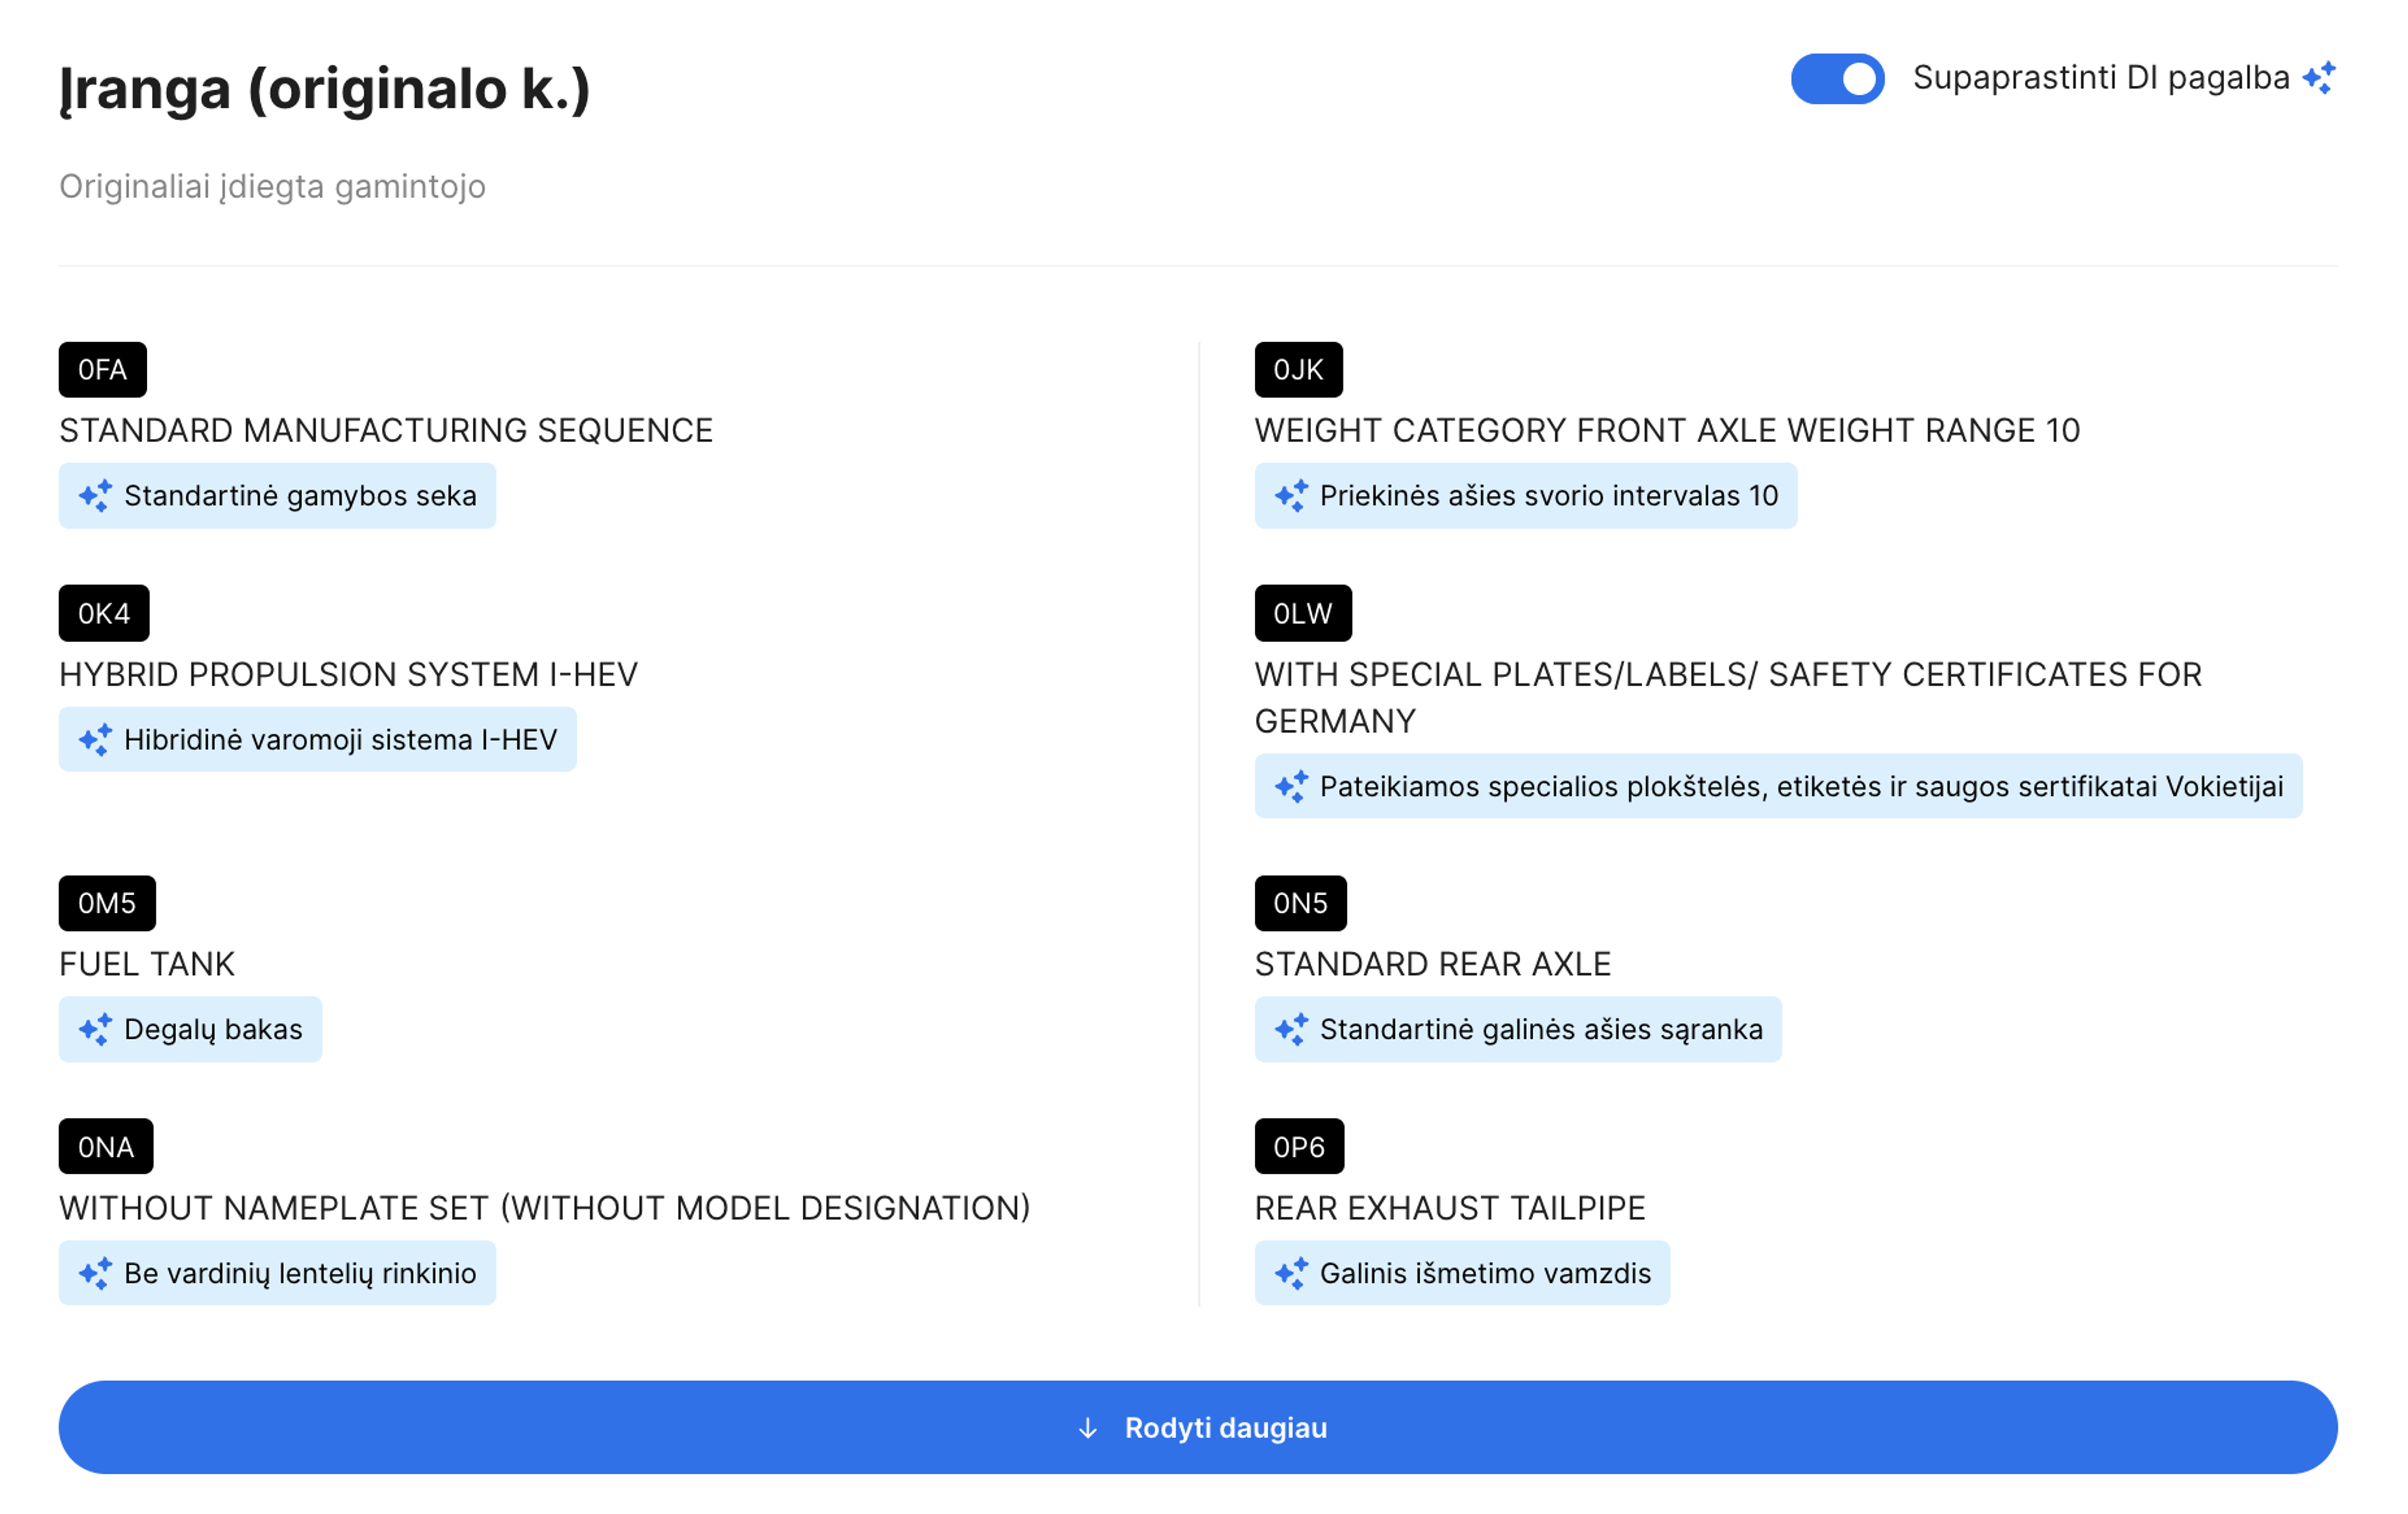2408x1514 pixels.
Task: Select the WEIGHT CATEGORY FRONT AXLE text
Action: click(1667, 431)
